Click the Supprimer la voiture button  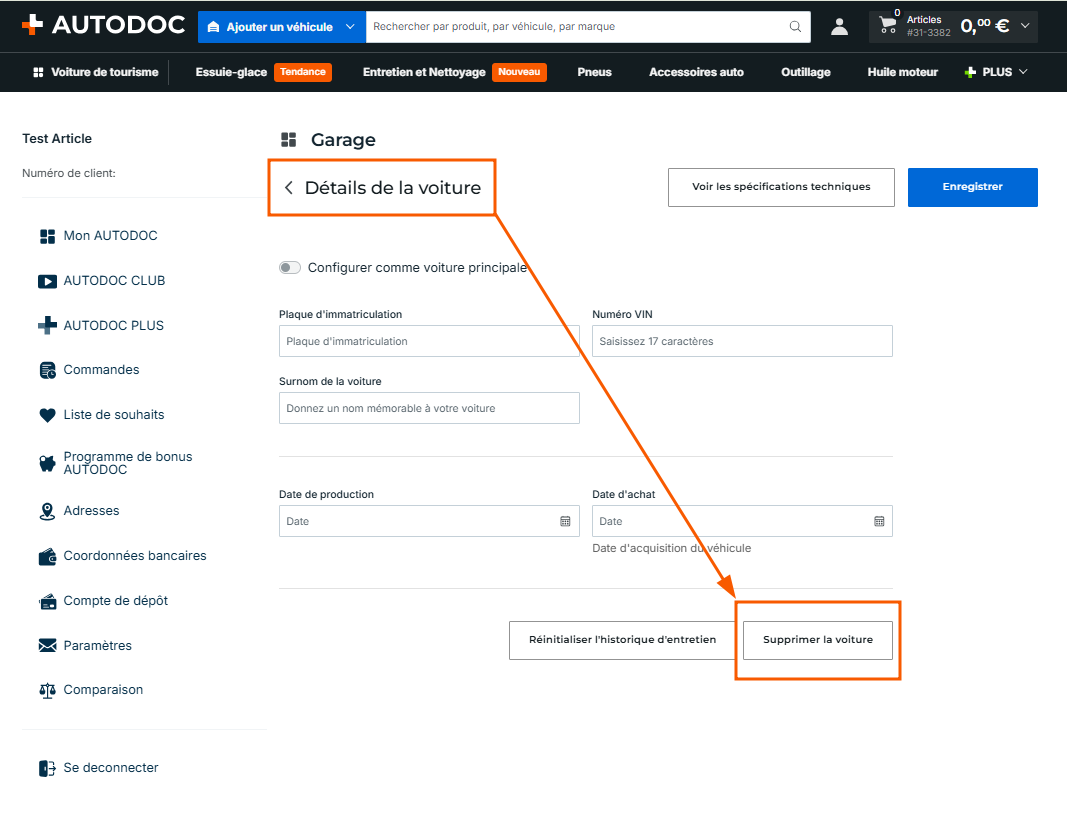pos(818,640)
